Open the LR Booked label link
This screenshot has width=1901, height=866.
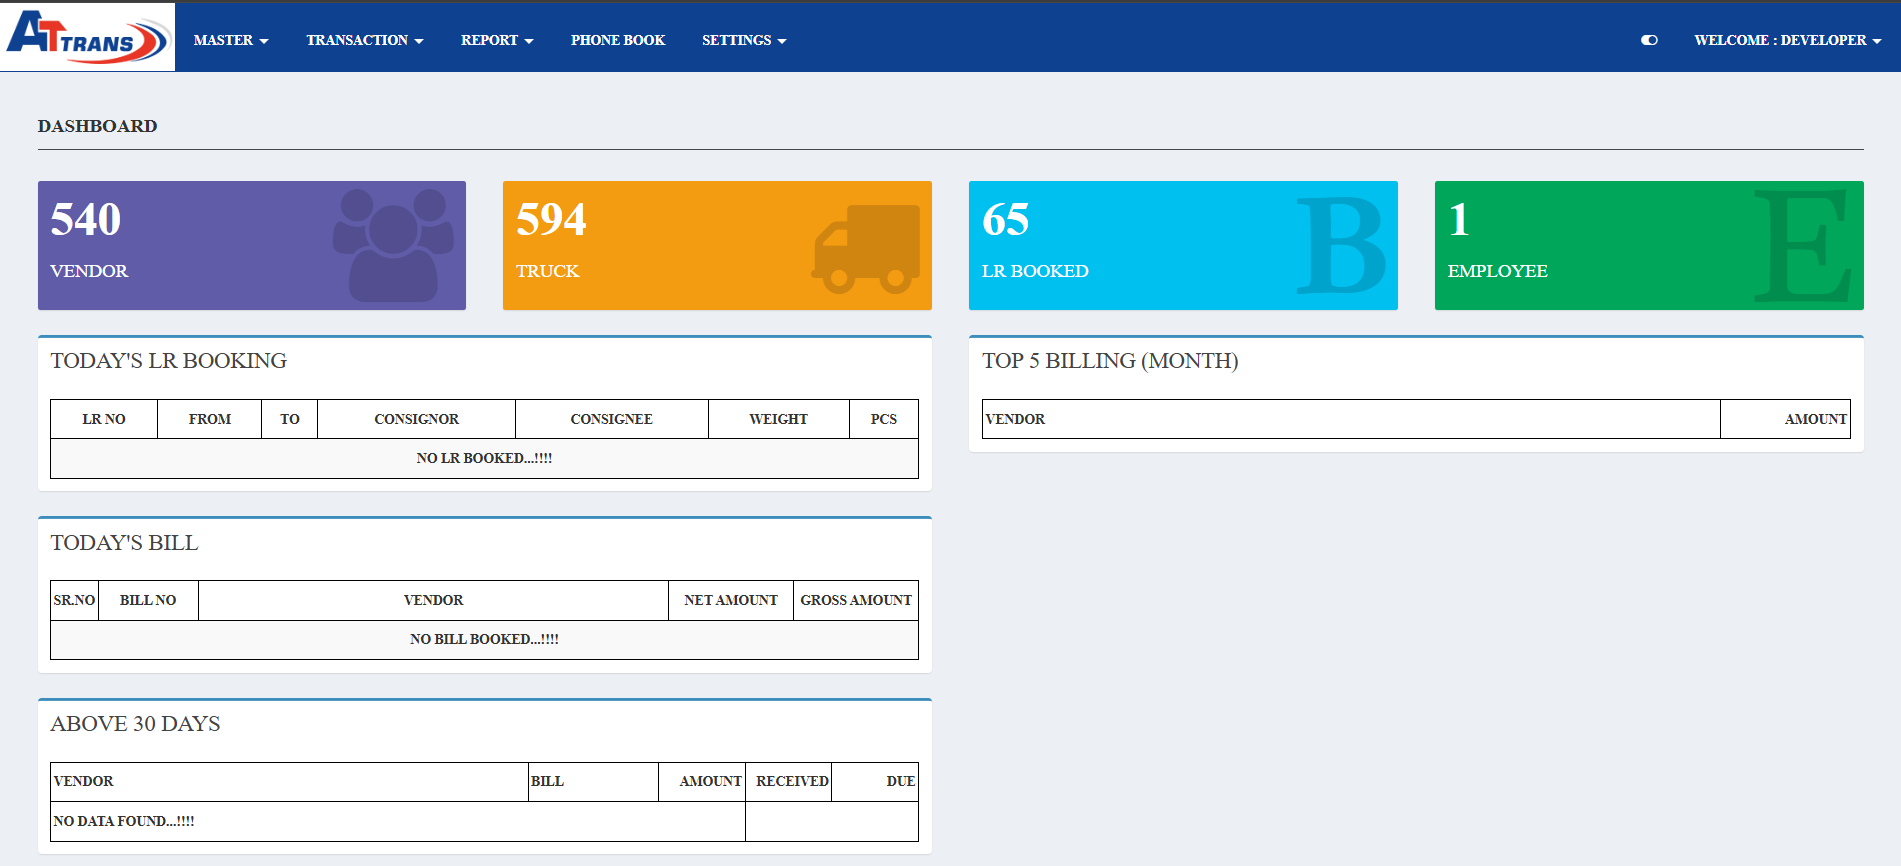click(x=1035, y=271)
